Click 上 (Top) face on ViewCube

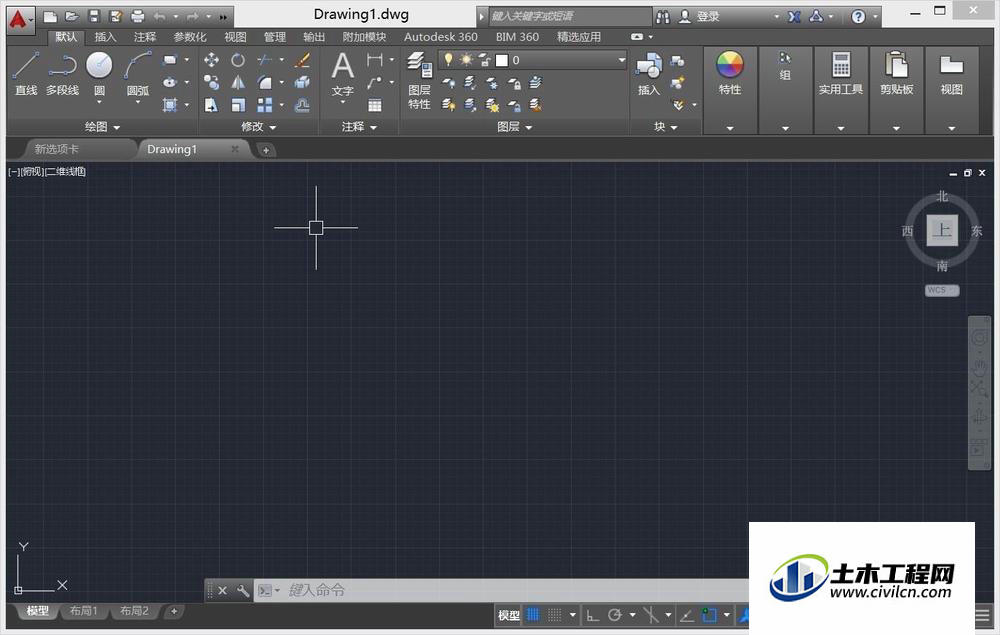tap(942, 230)
